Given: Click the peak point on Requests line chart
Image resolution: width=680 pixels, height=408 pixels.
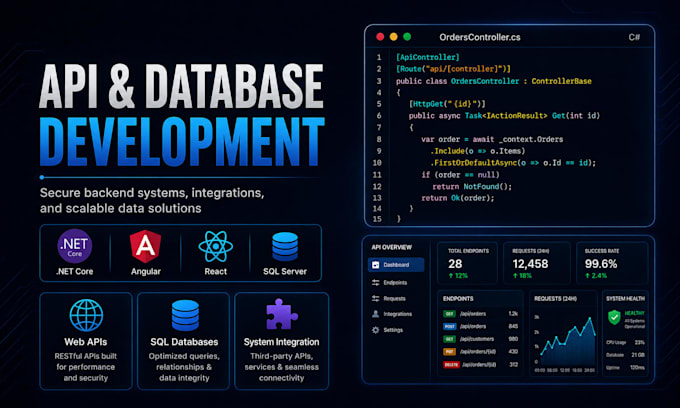Looking at the screenshot, I should click(590, 319).
